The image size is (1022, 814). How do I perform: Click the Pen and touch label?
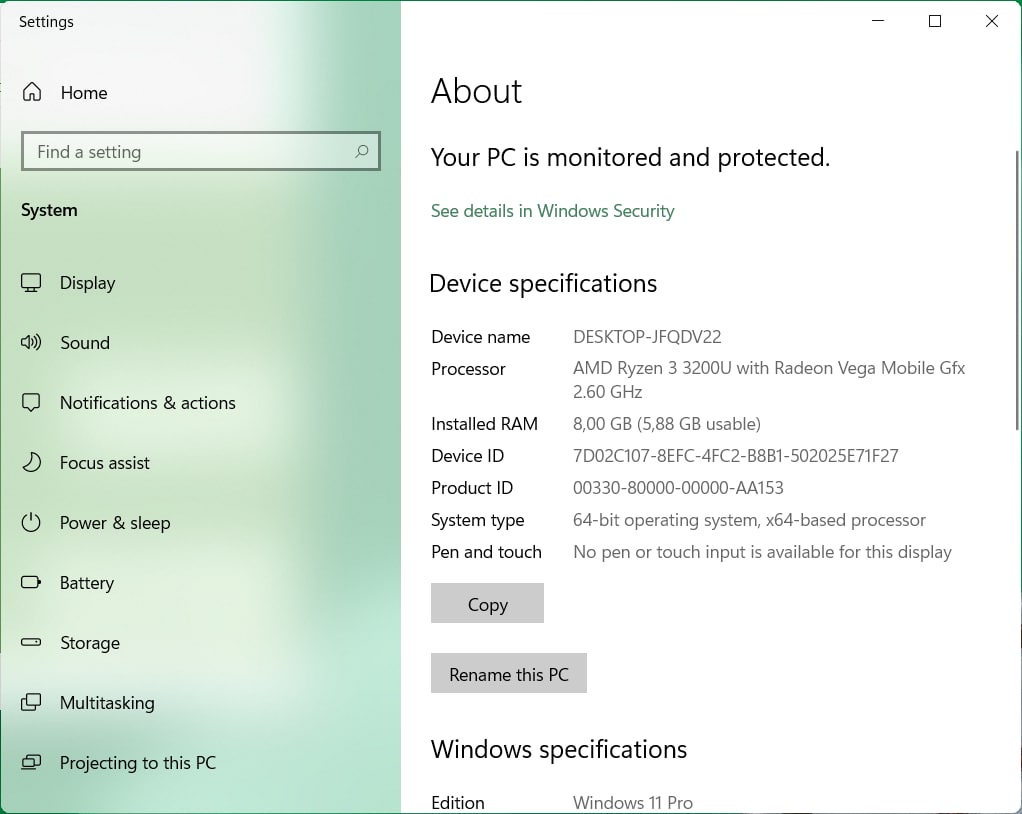(x=486, y=552)
